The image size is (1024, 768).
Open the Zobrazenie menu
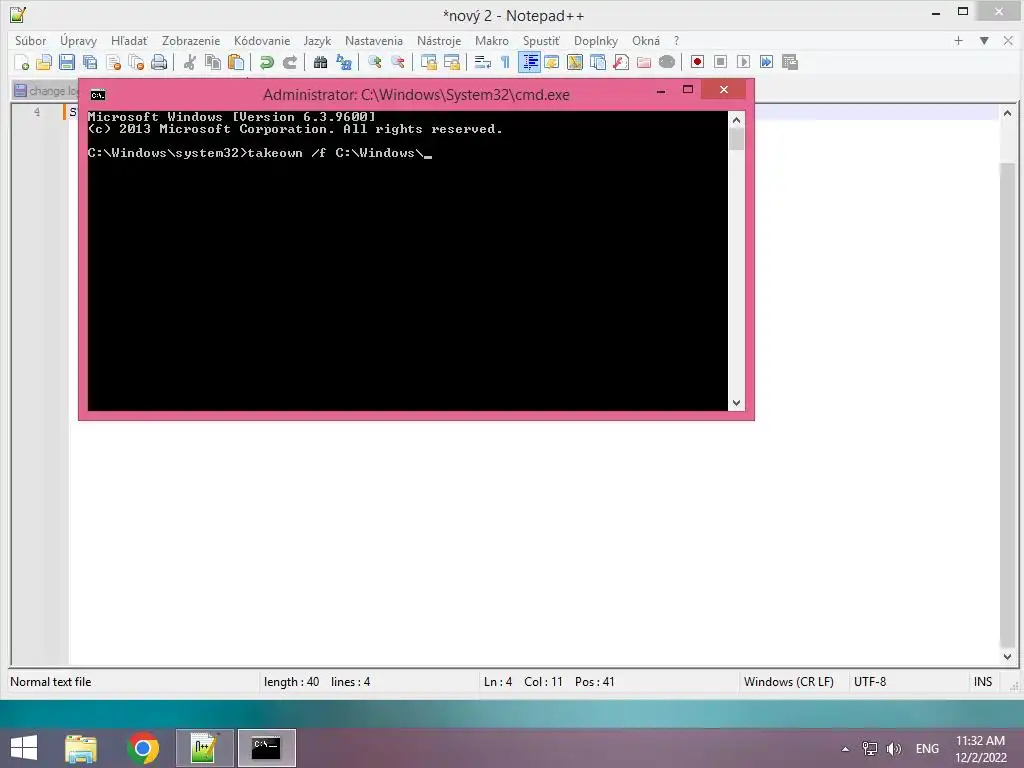pos(191,40)
